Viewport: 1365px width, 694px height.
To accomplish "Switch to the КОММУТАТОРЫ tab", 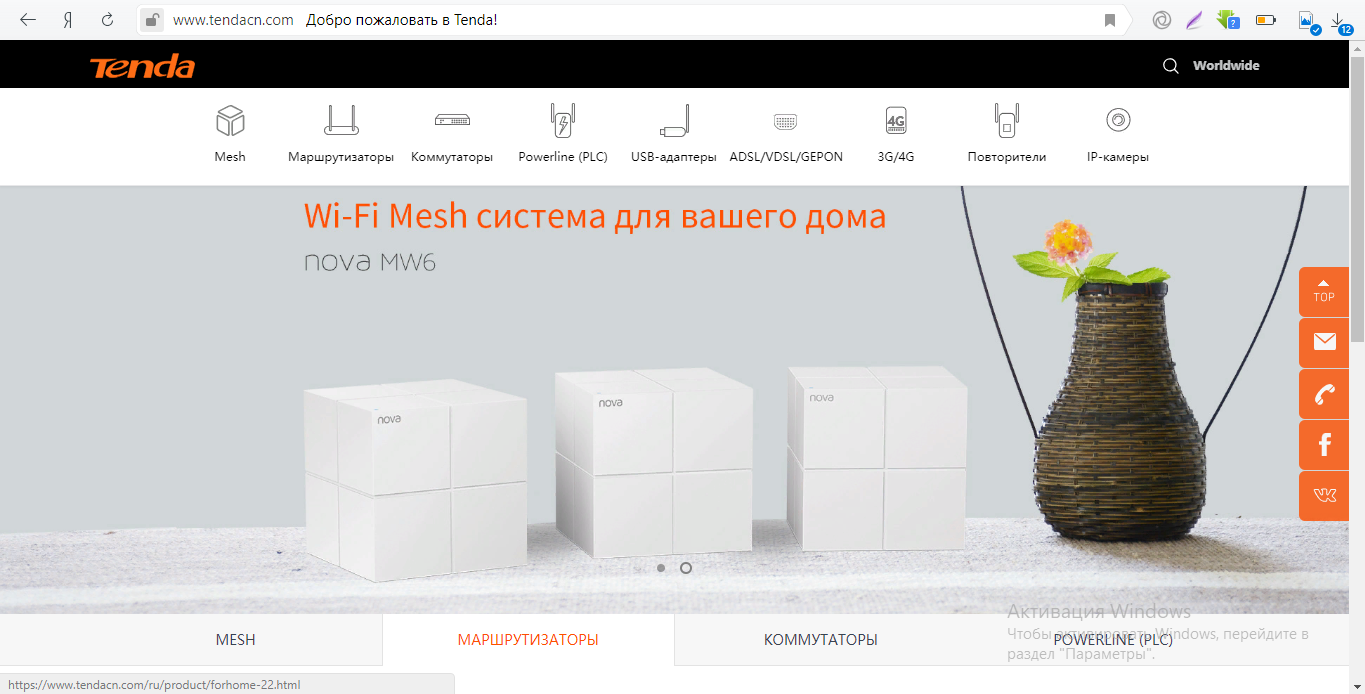I will (820, 640).
